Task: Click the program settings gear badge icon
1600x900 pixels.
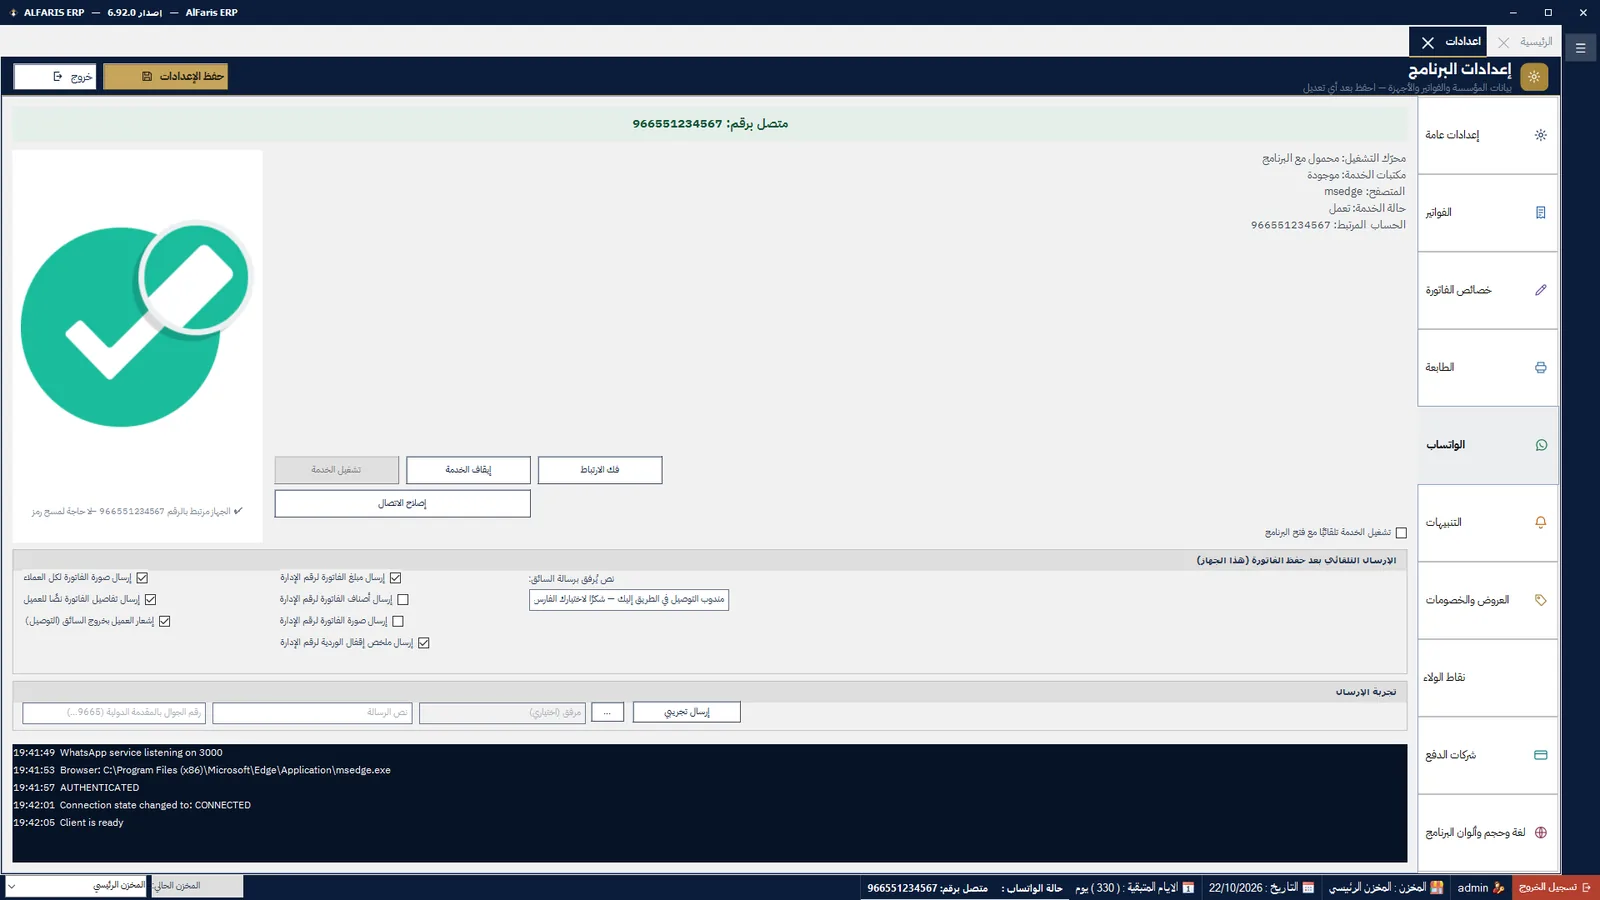Action: pyautogui.click(x=1534, y=76)
